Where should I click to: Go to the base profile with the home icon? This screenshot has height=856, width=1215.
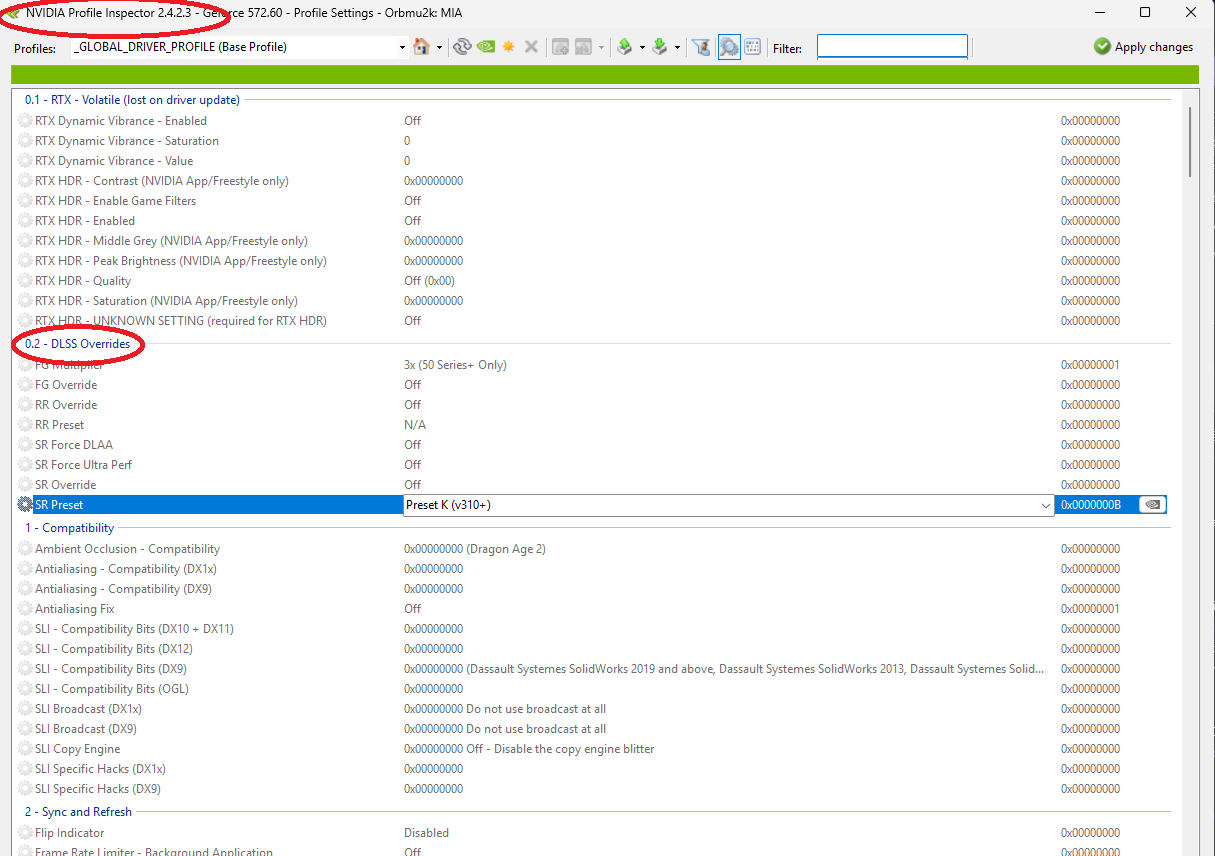point(421,47)
